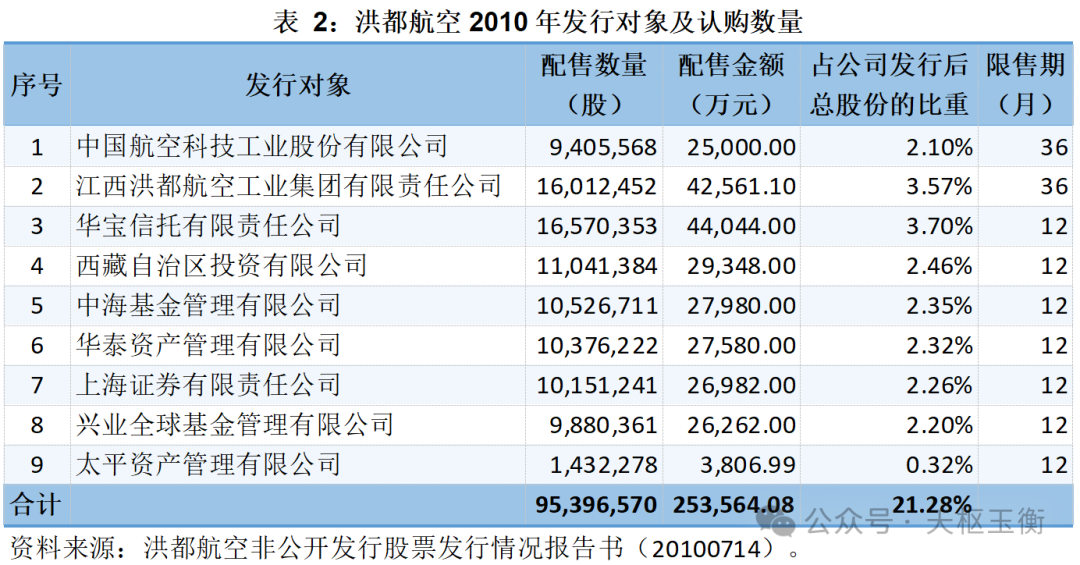Select the 中国航空科技工业股份有限公司 cell
Viewport: 1080px width, 565px height.
(262, 147)
